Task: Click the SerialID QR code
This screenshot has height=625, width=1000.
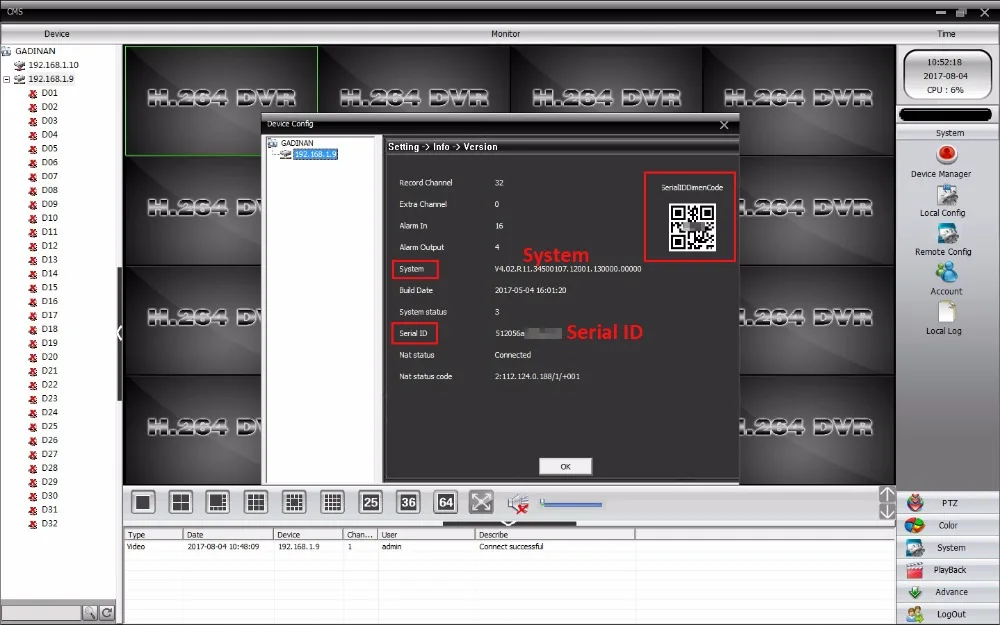Action: pyautogui.click(x=692, y=227)
